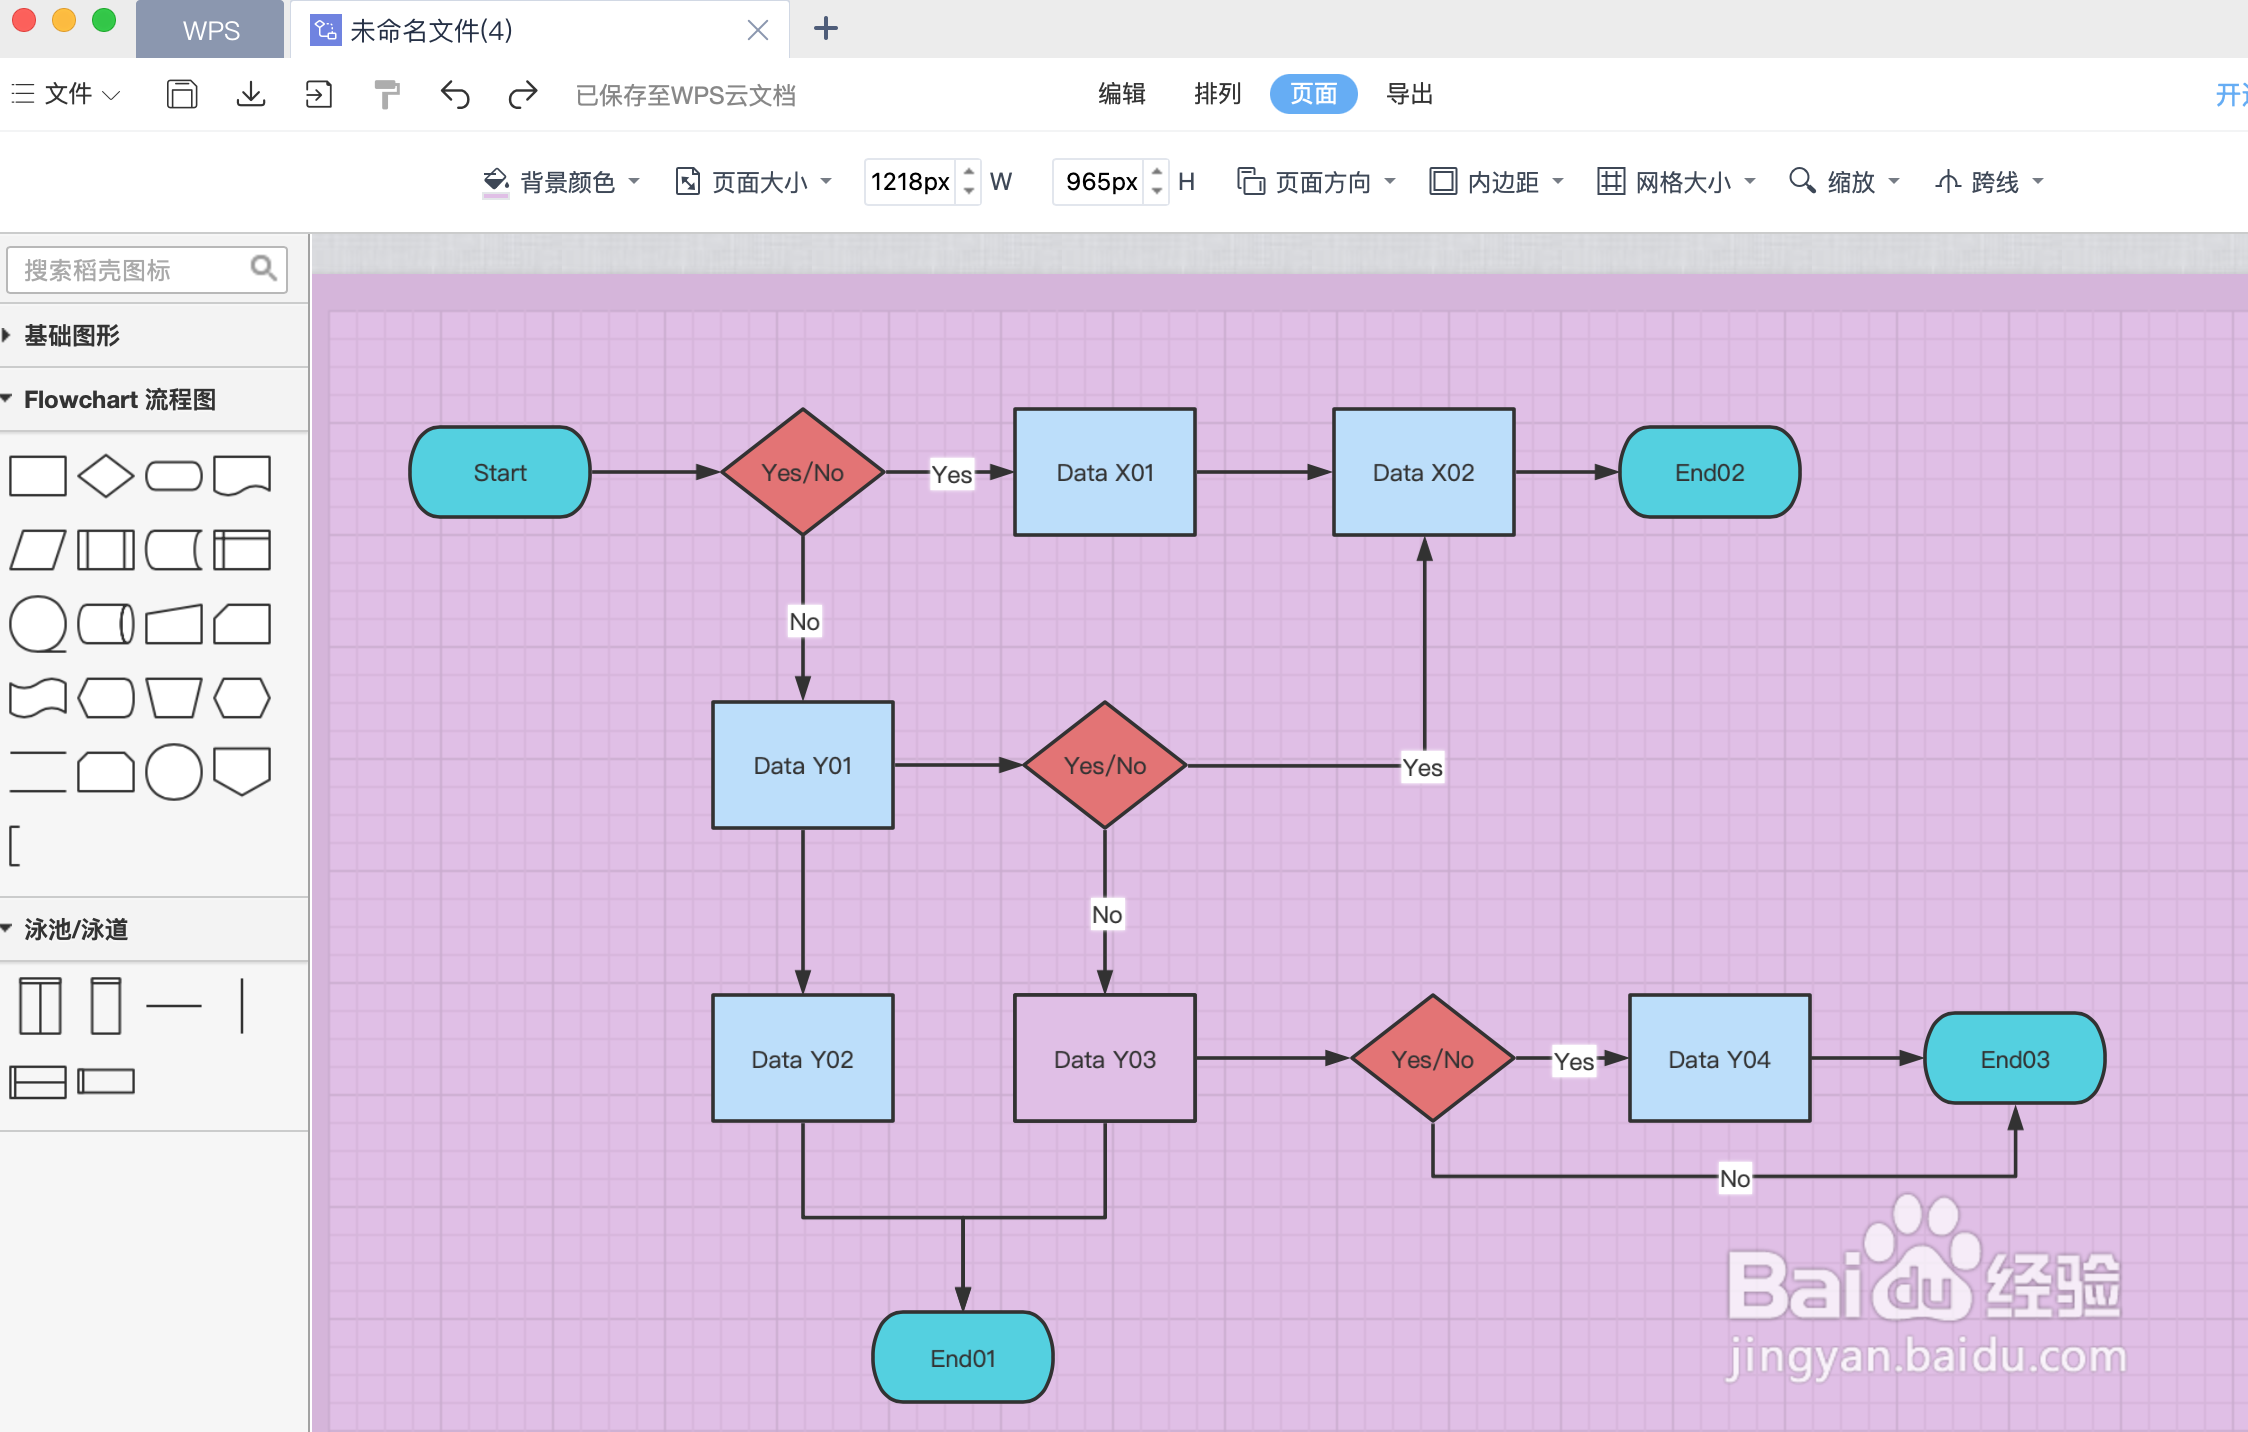
Task: Select the Start node on canvas
Action: (500, 472)
